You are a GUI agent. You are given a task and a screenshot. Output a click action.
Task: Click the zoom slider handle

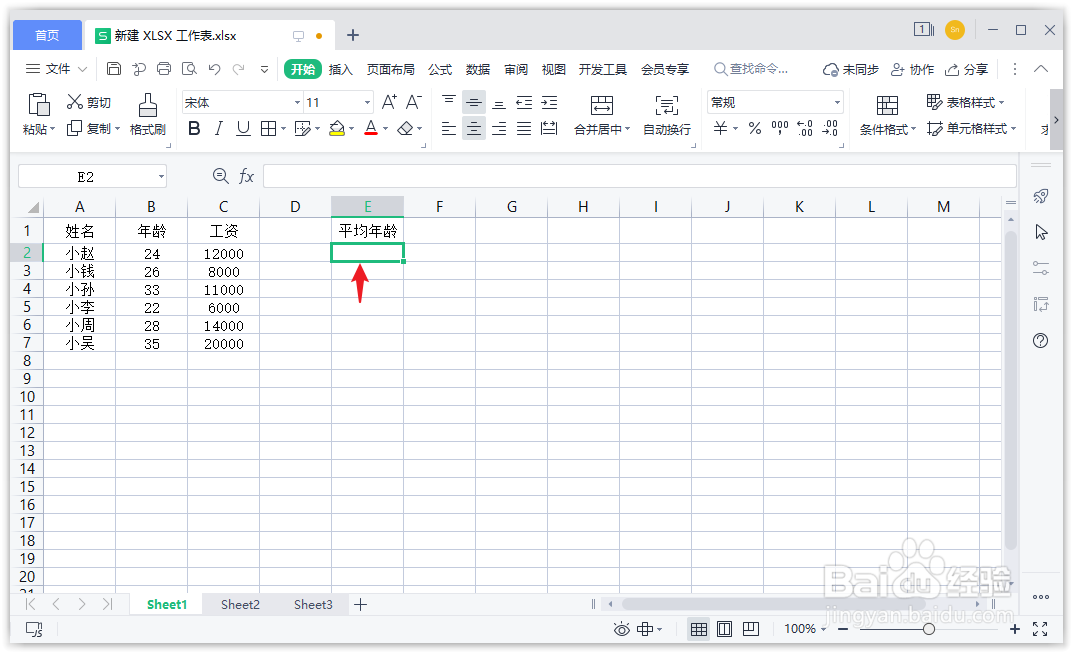[929, 629]
